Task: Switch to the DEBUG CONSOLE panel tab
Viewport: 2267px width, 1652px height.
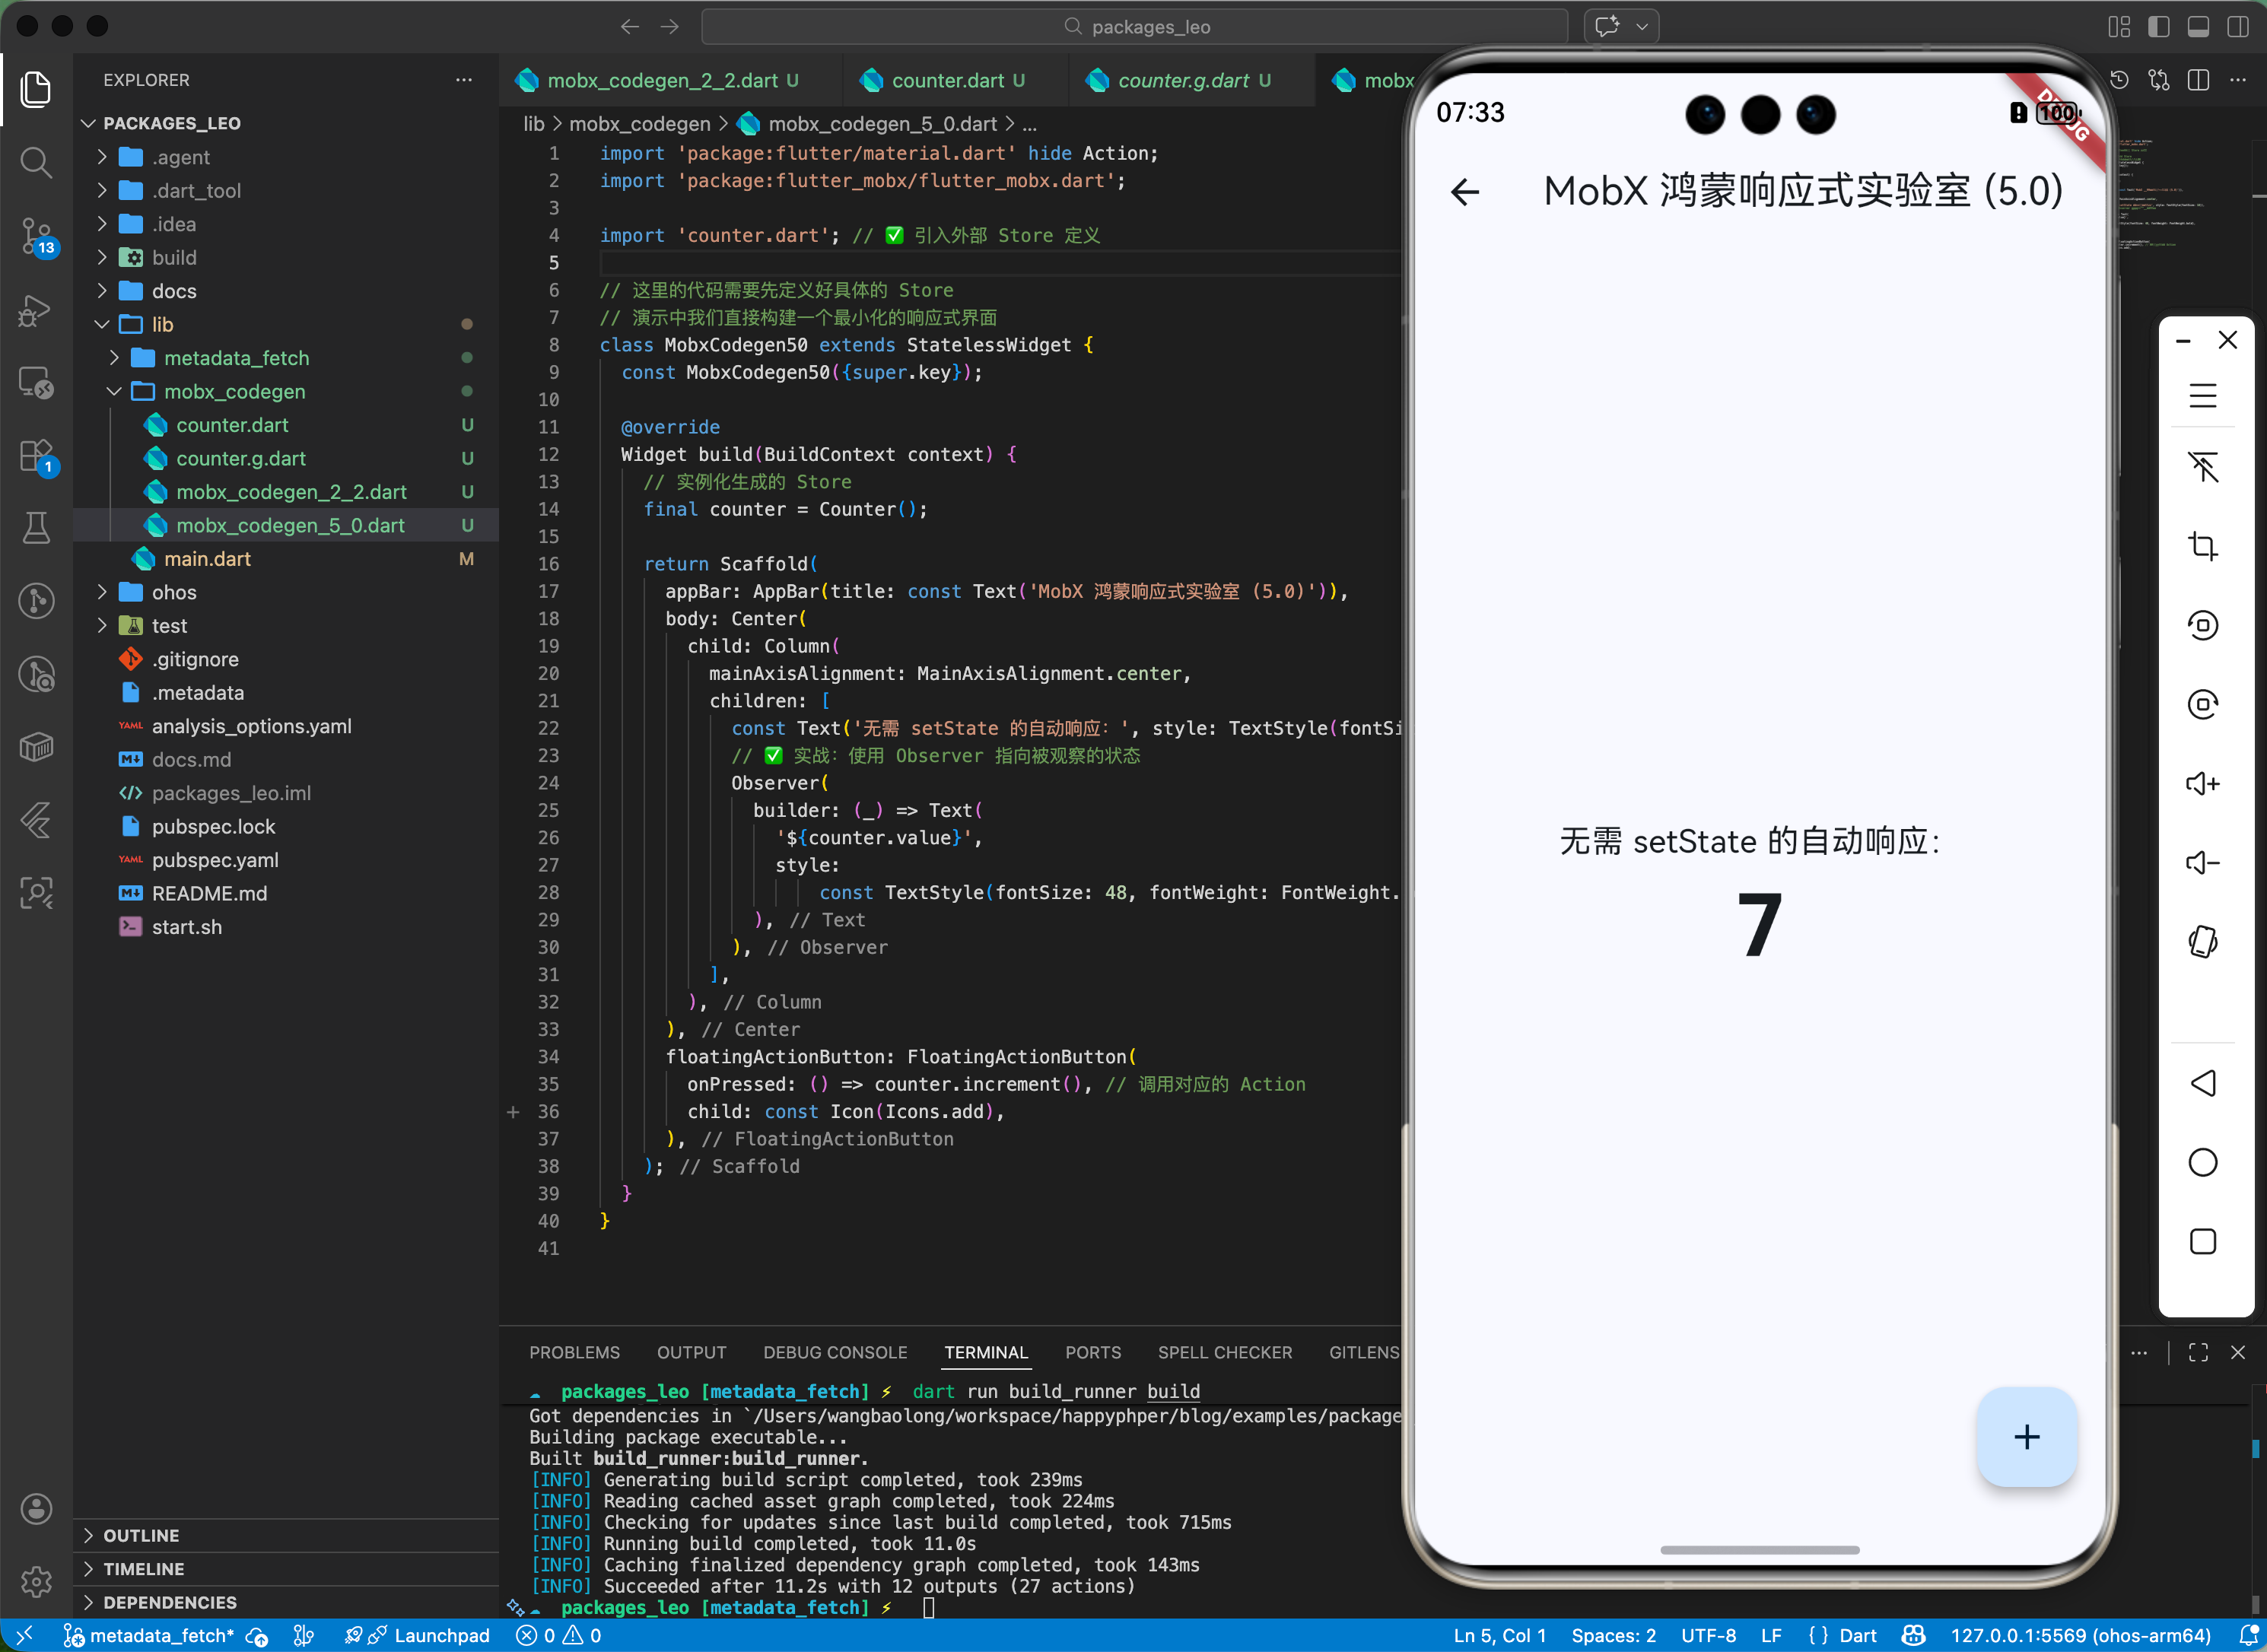Action: pyautogui.click(x=834, y=1352)
